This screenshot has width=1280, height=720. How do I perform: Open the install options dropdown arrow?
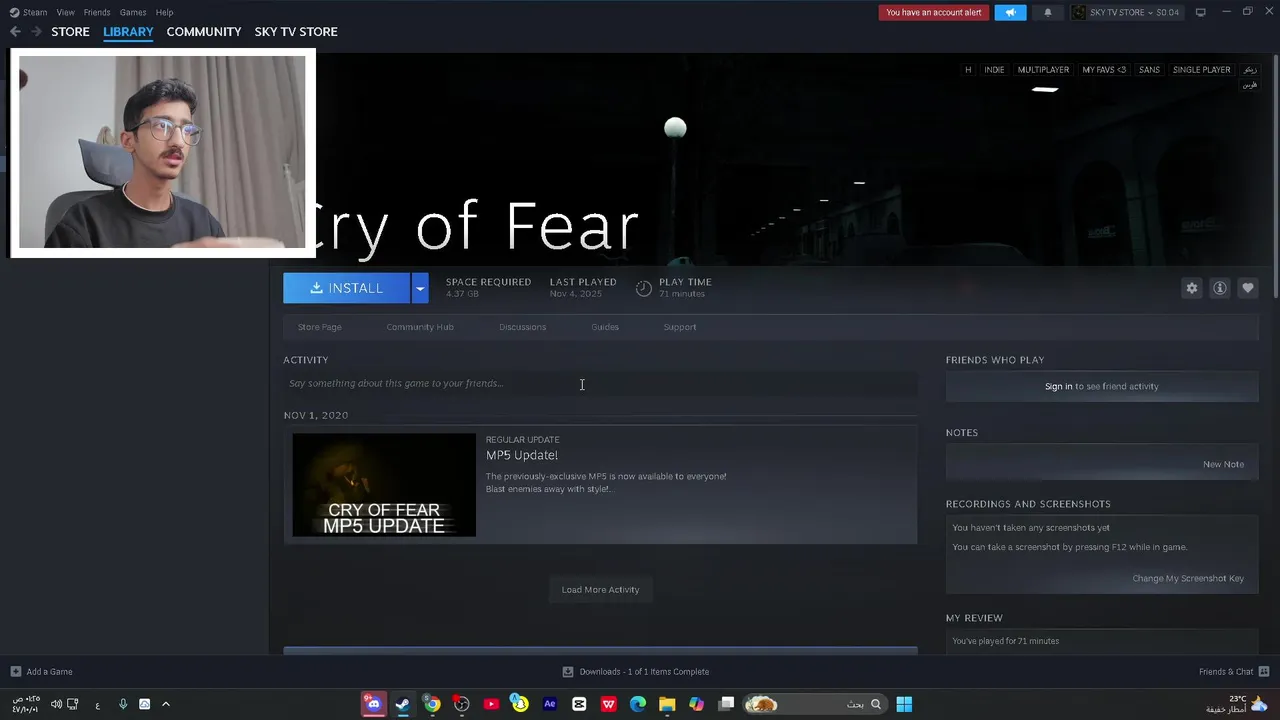[420, 288]
